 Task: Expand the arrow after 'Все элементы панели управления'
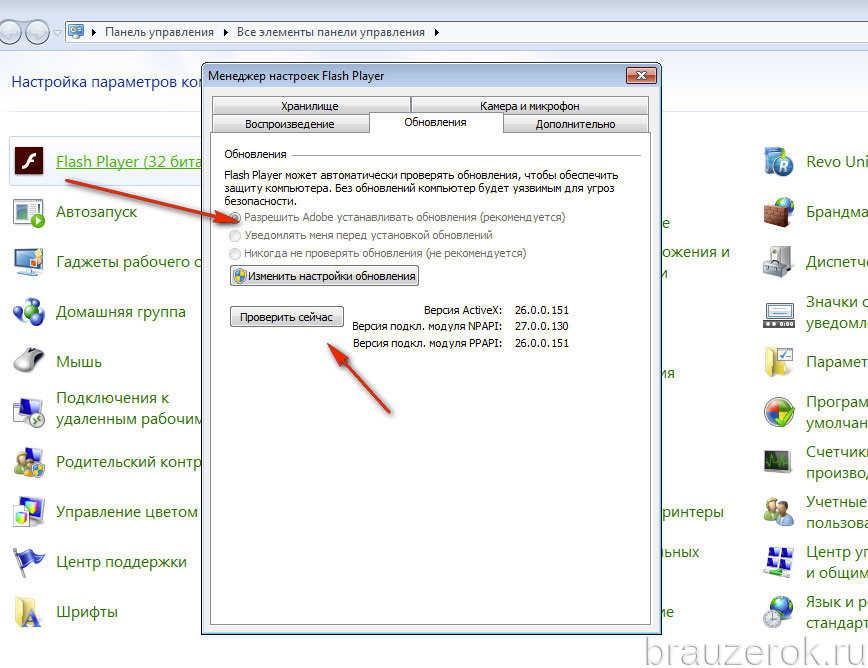point(437,32)
